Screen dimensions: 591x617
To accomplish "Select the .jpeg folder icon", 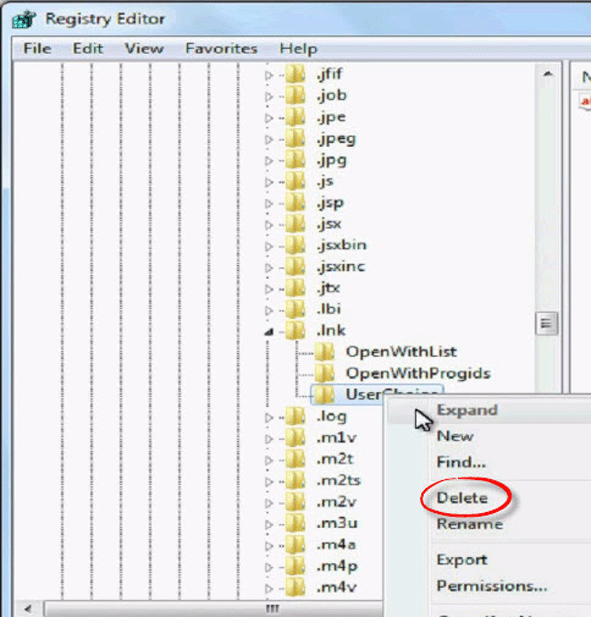I will pyautogui.click(x=296, y=138).
